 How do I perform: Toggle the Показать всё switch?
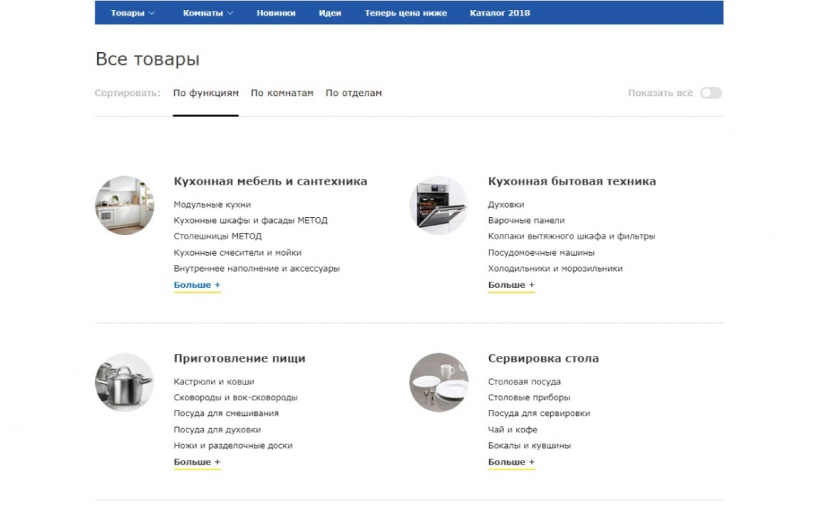(711, 93)
